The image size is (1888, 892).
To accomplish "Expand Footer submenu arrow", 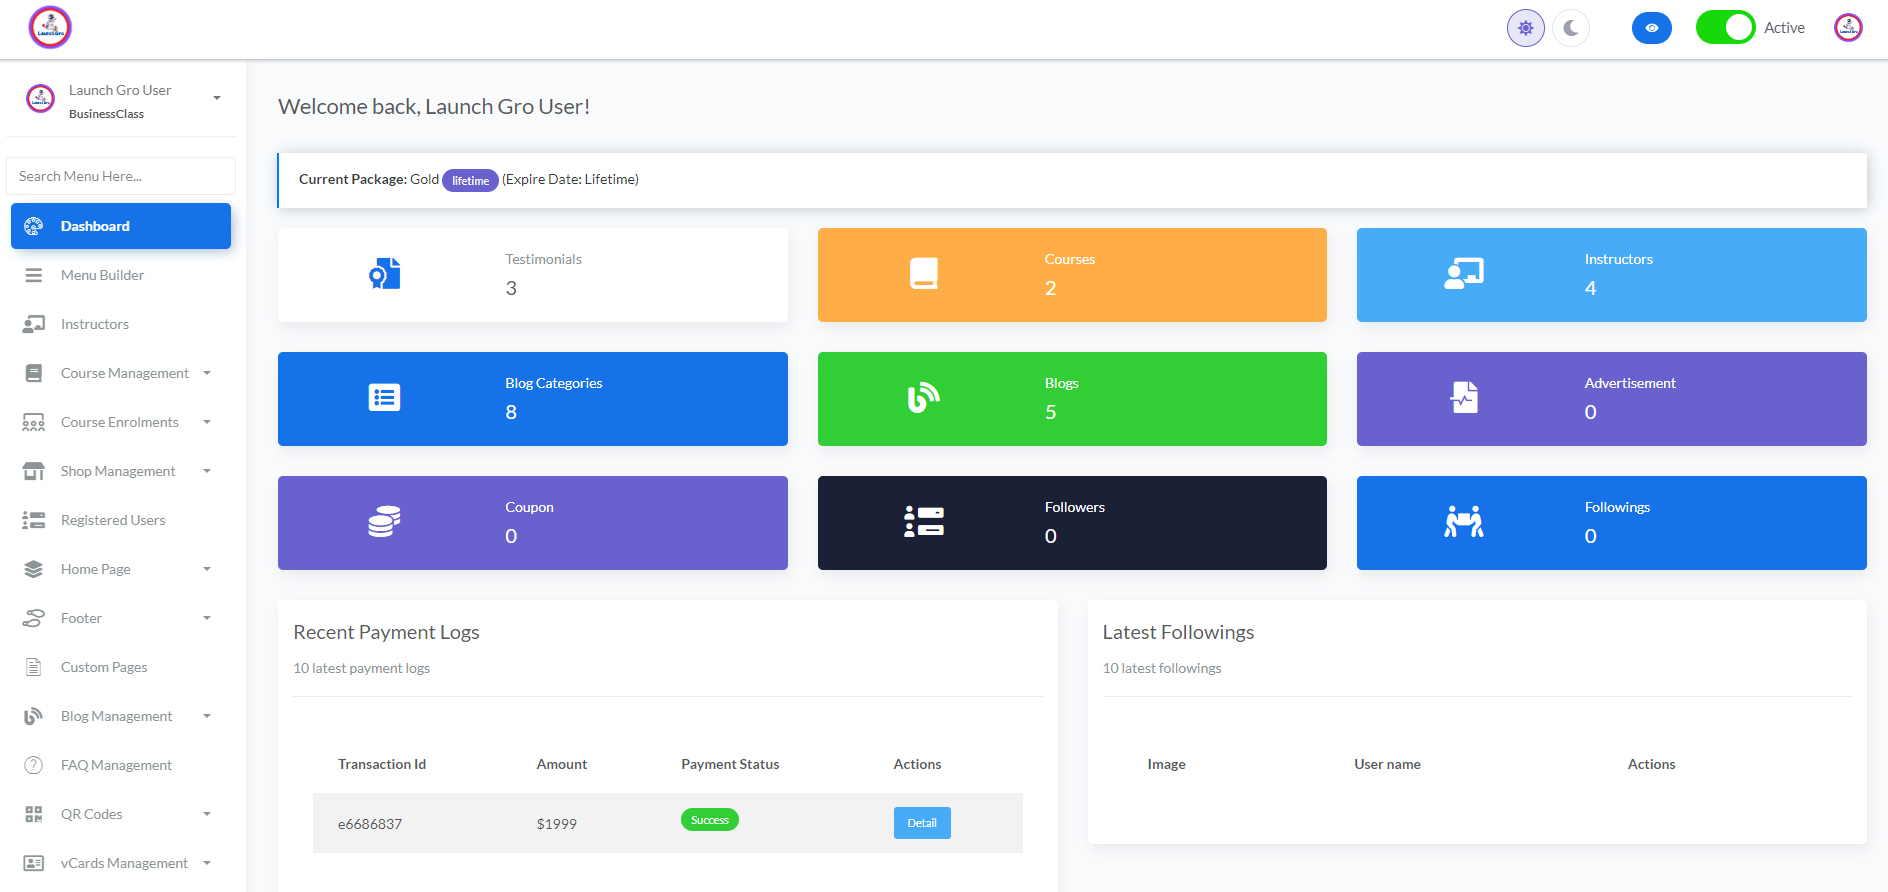I will click(x=207, y=618).
